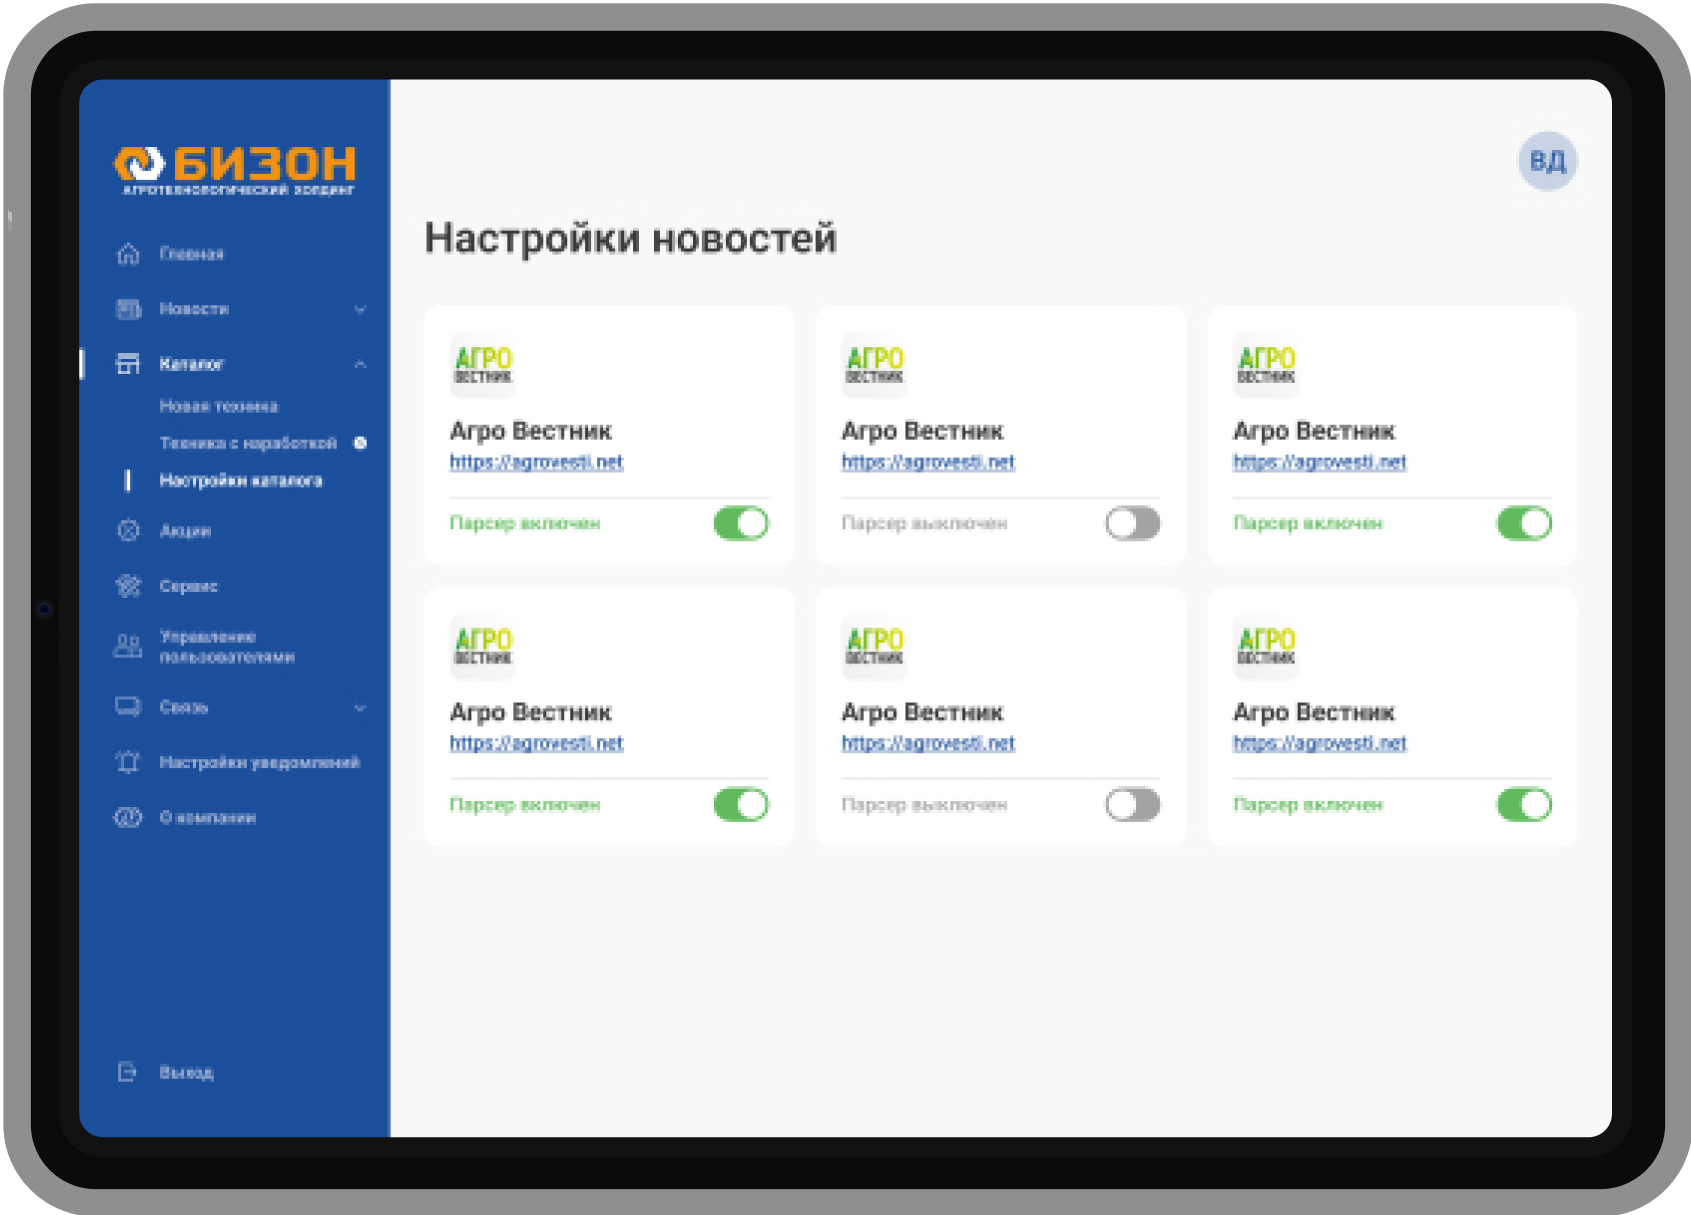Image resolution: width=1691 pixels, height=1215 pixels.
Task: Open the agrovesti.net link in the top-left card
Action: (536, 462)
